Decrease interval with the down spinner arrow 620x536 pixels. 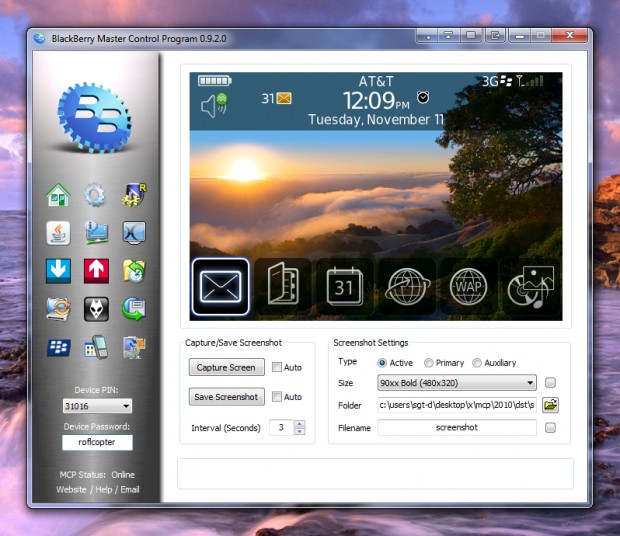pyautogui.click(x=299, y=431)
